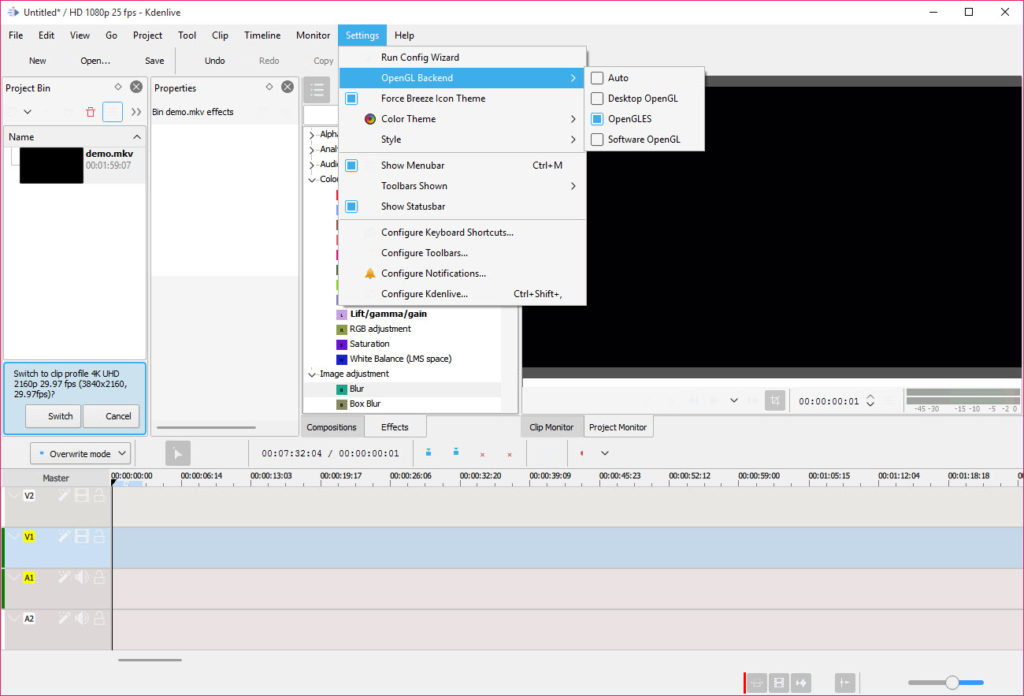Click the Undo toolbar button

214,61
